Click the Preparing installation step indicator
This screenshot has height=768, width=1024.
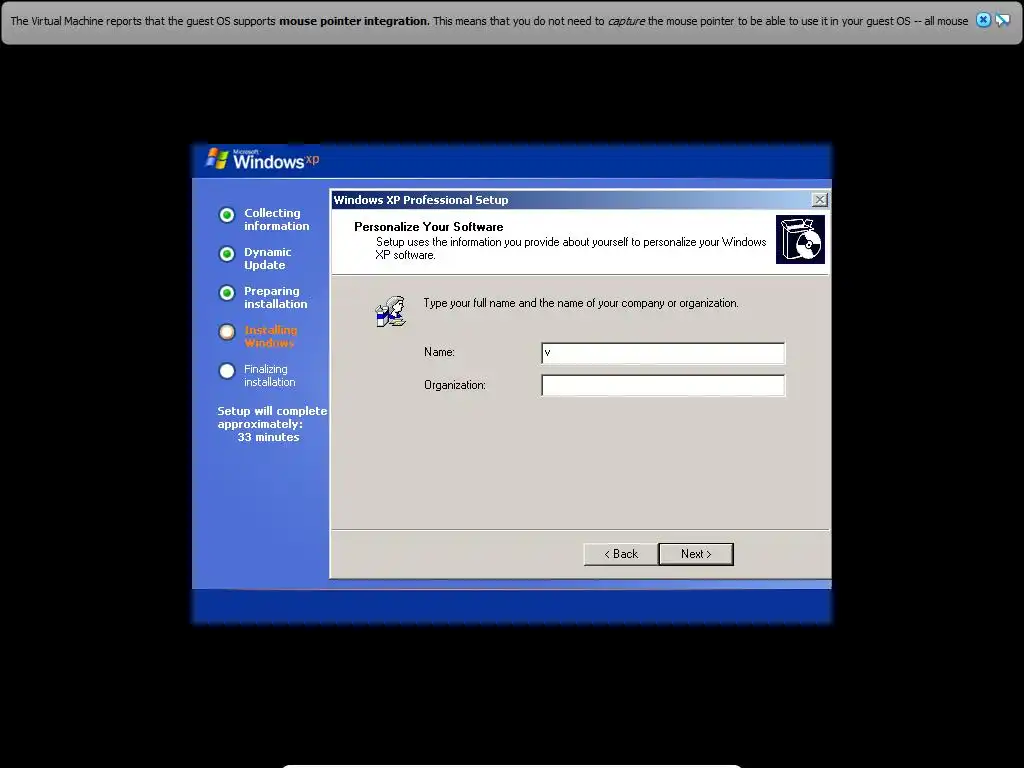tap(227, 293)
